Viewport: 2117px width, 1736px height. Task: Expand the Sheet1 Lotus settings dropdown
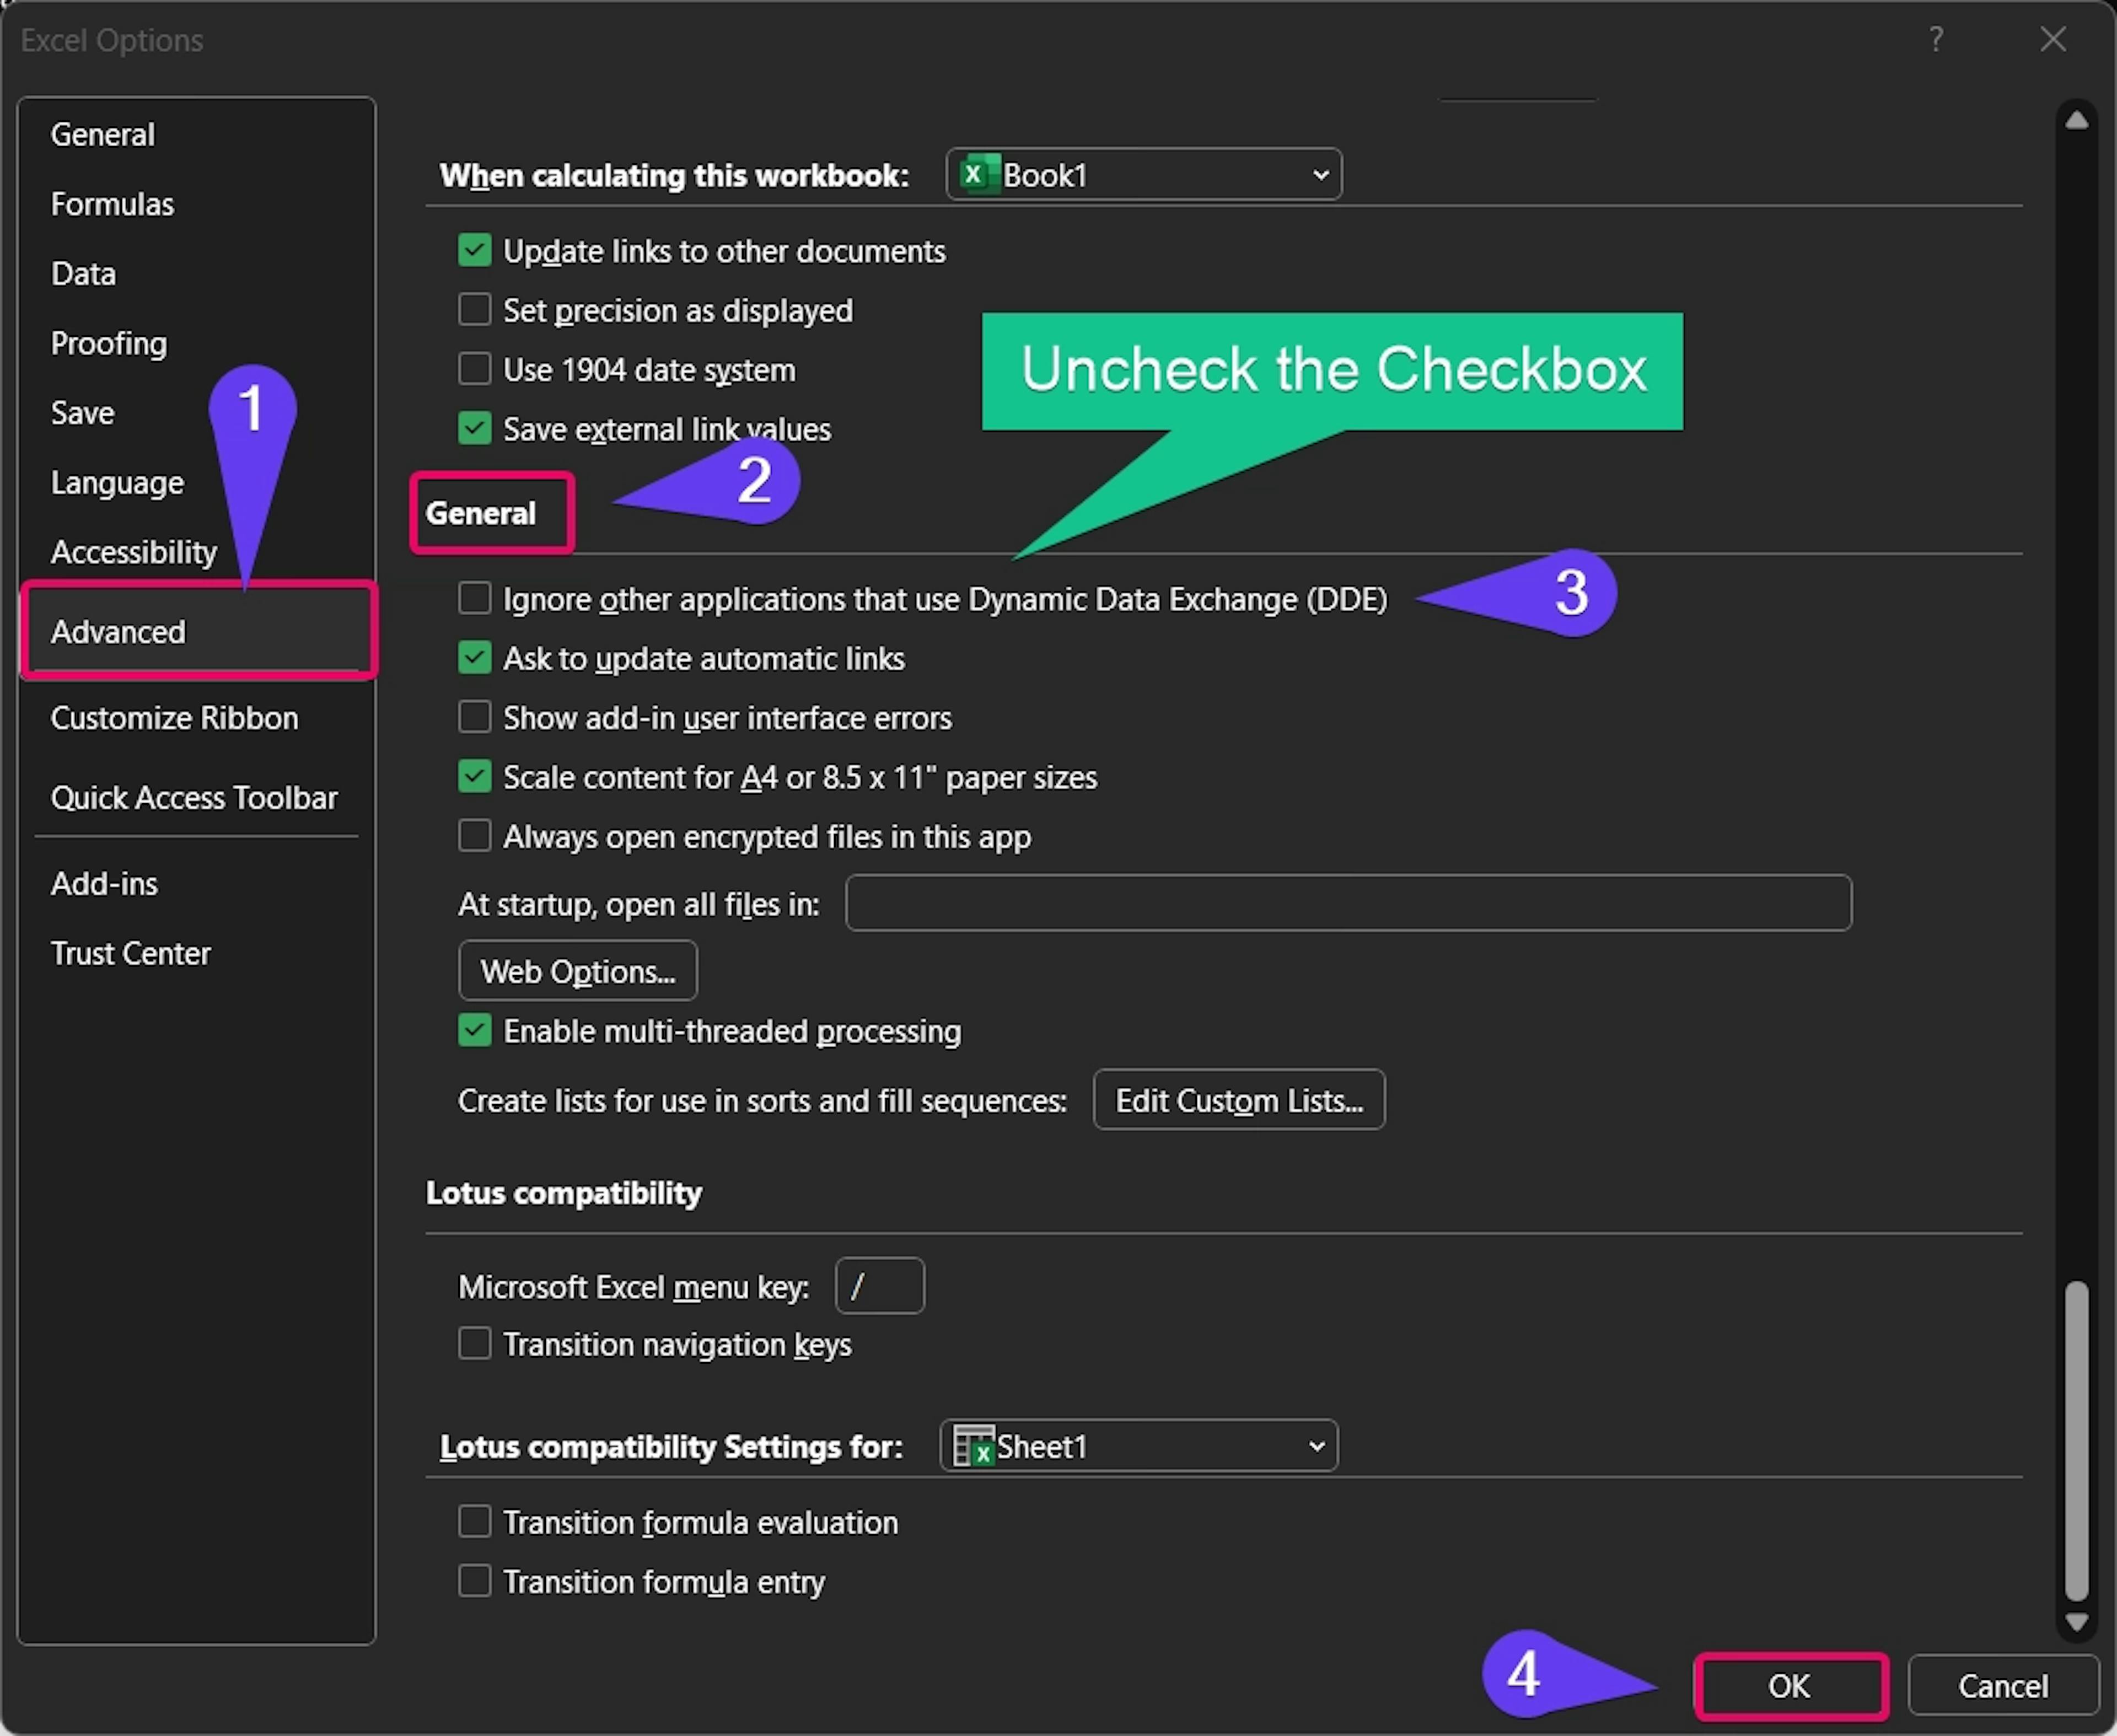[1138, 1446]
